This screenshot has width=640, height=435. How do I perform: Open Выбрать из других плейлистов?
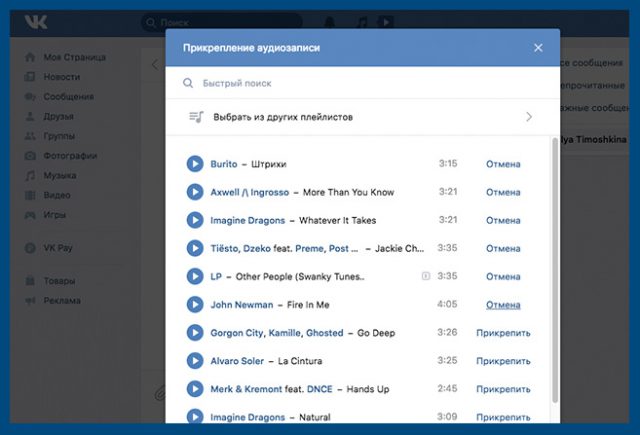click(362, 117)
